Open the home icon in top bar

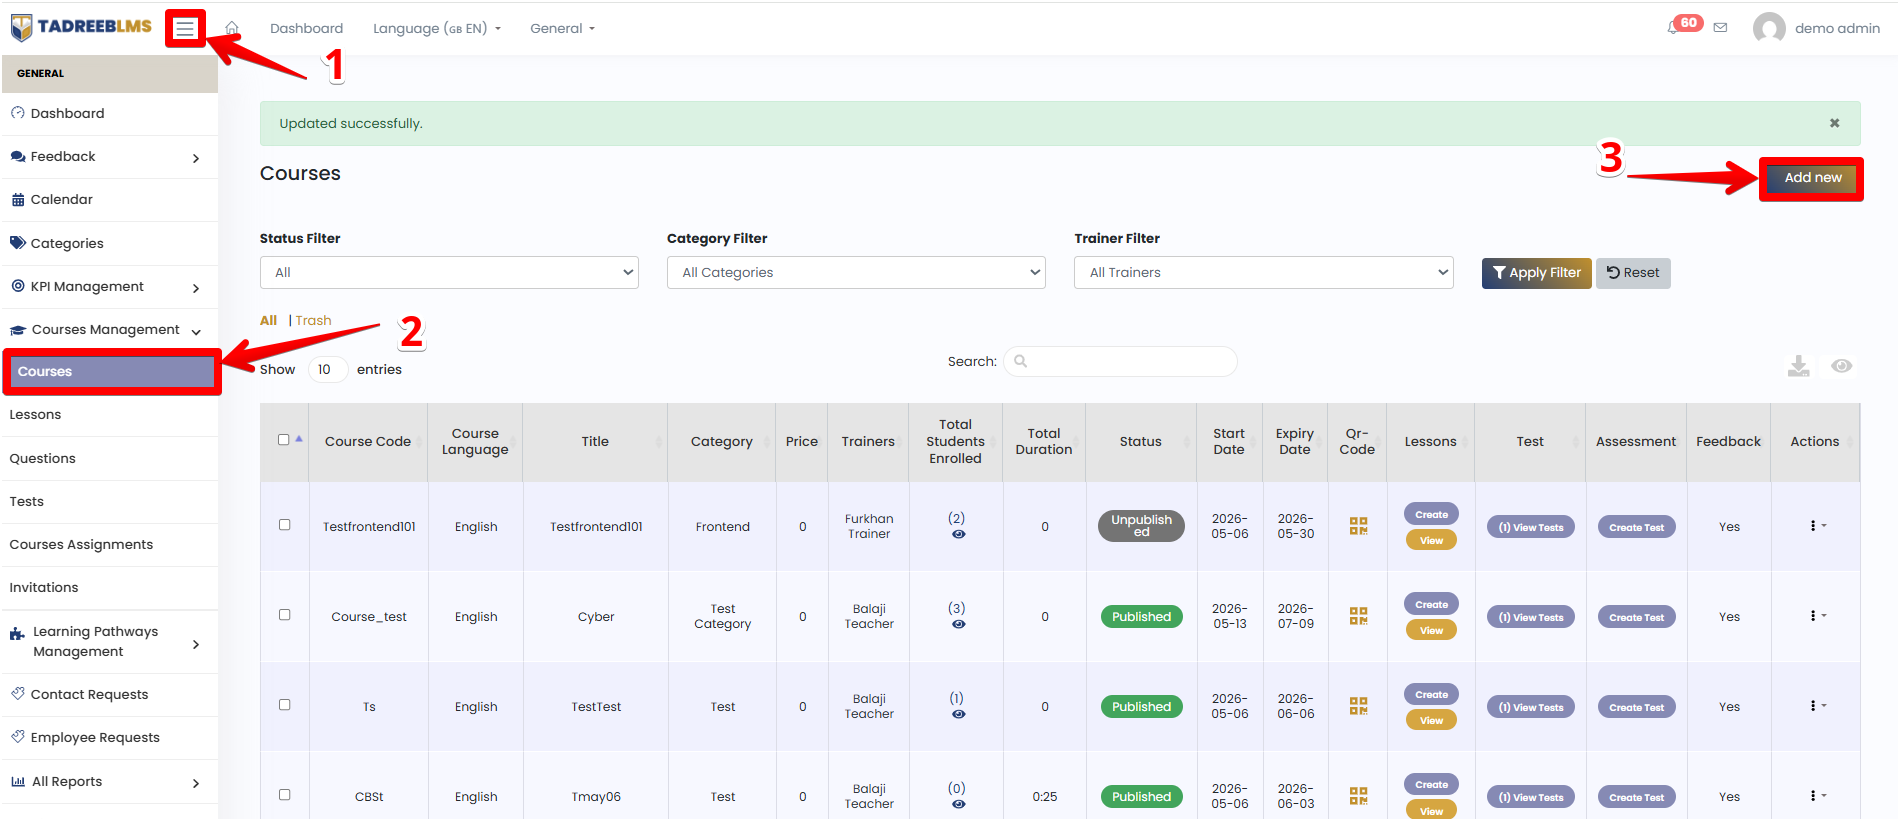[232, 28]
